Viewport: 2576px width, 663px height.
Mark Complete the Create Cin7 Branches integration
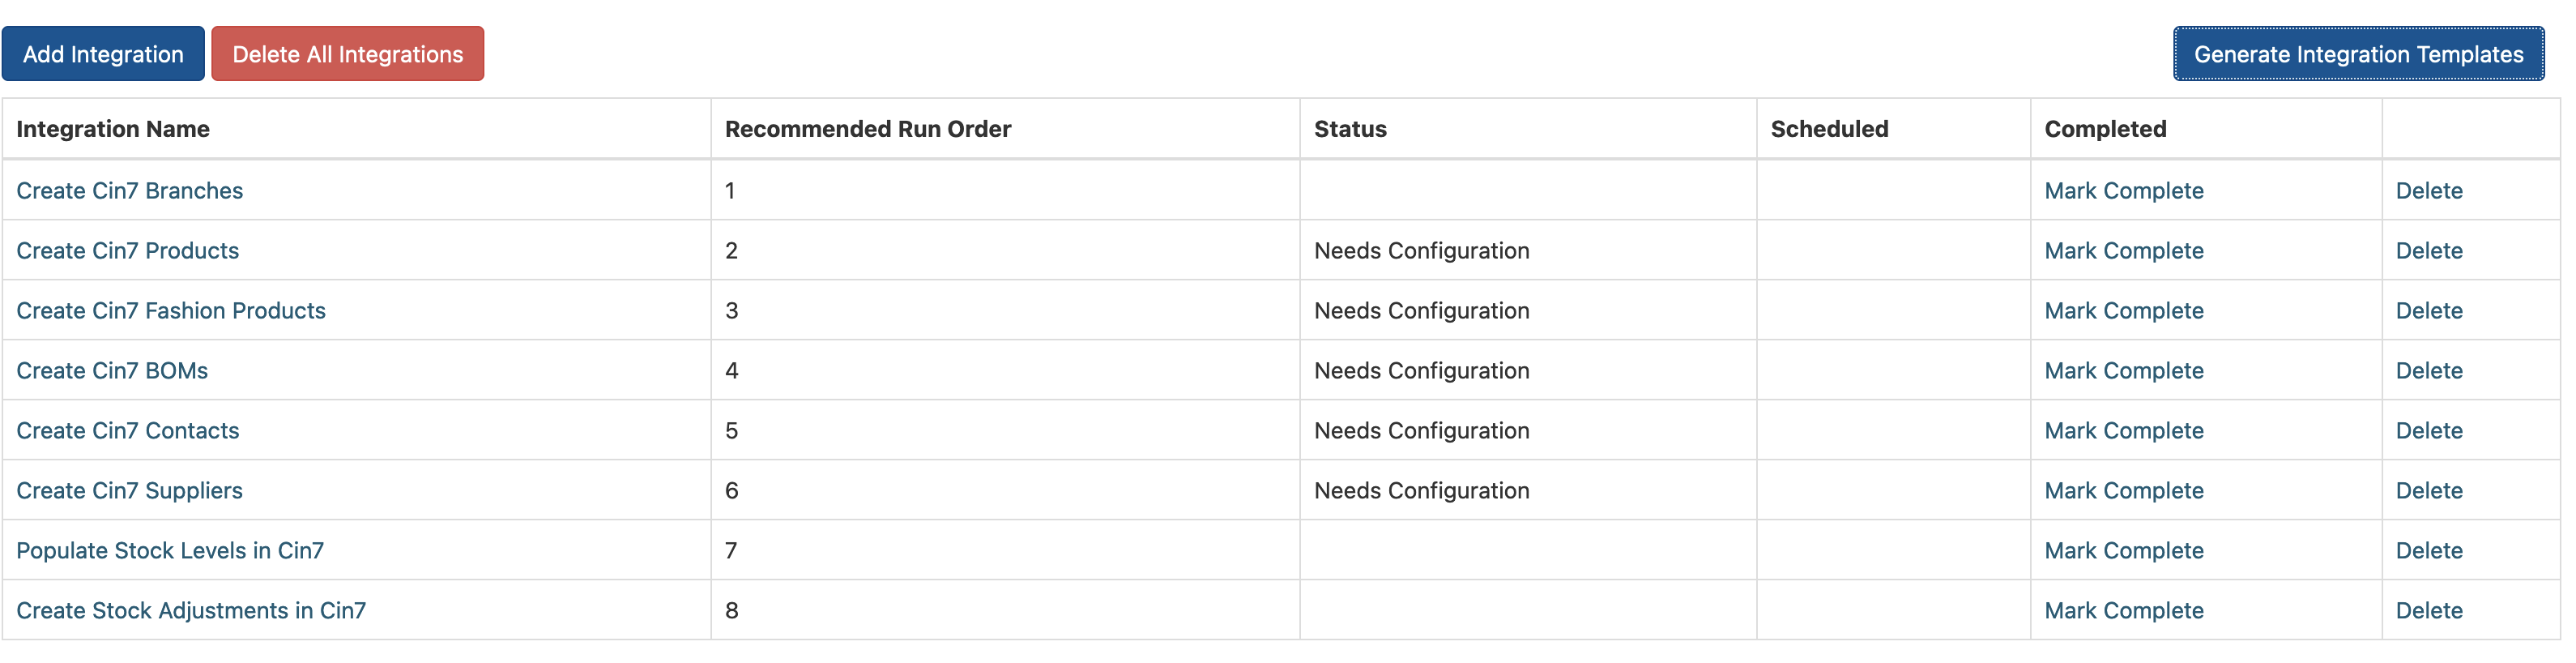pyautogui.click(x=2124, y=190)
